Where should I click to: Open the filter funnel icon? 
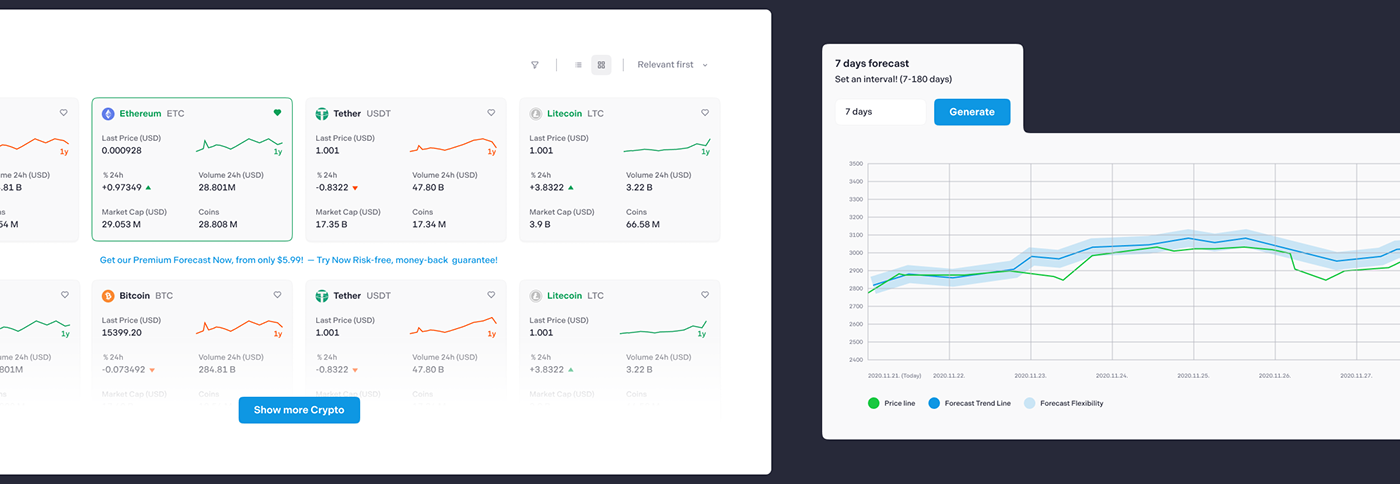[535, 65]
